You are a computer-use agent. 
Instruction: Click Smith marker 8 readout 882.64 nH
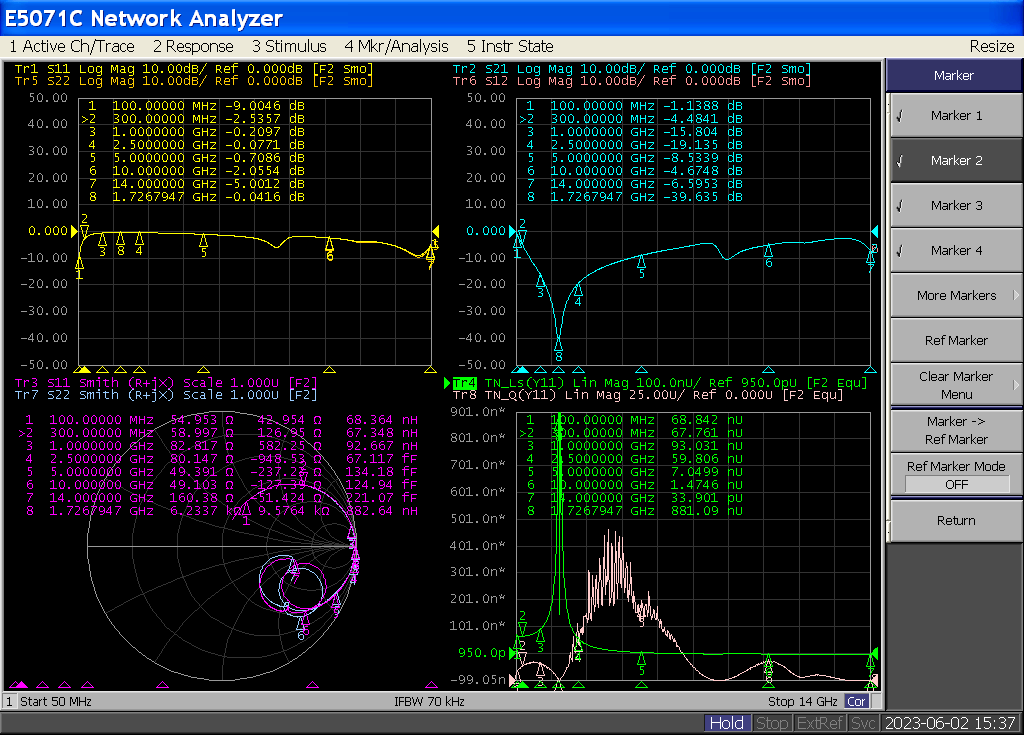point(382,512)
